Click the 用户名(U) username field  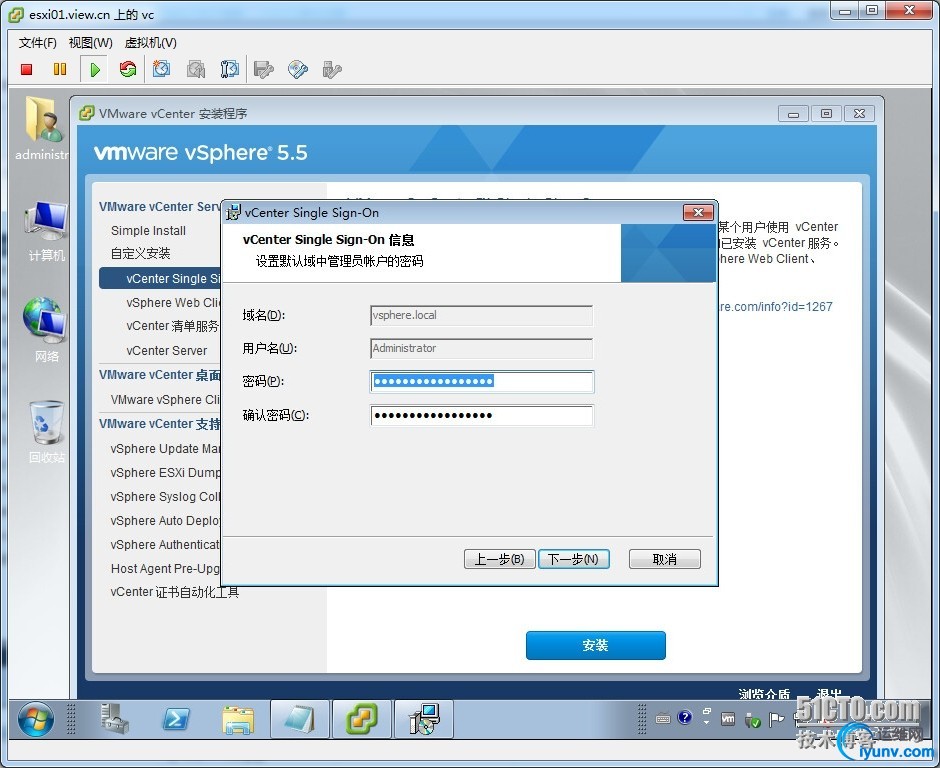point(481,348)
